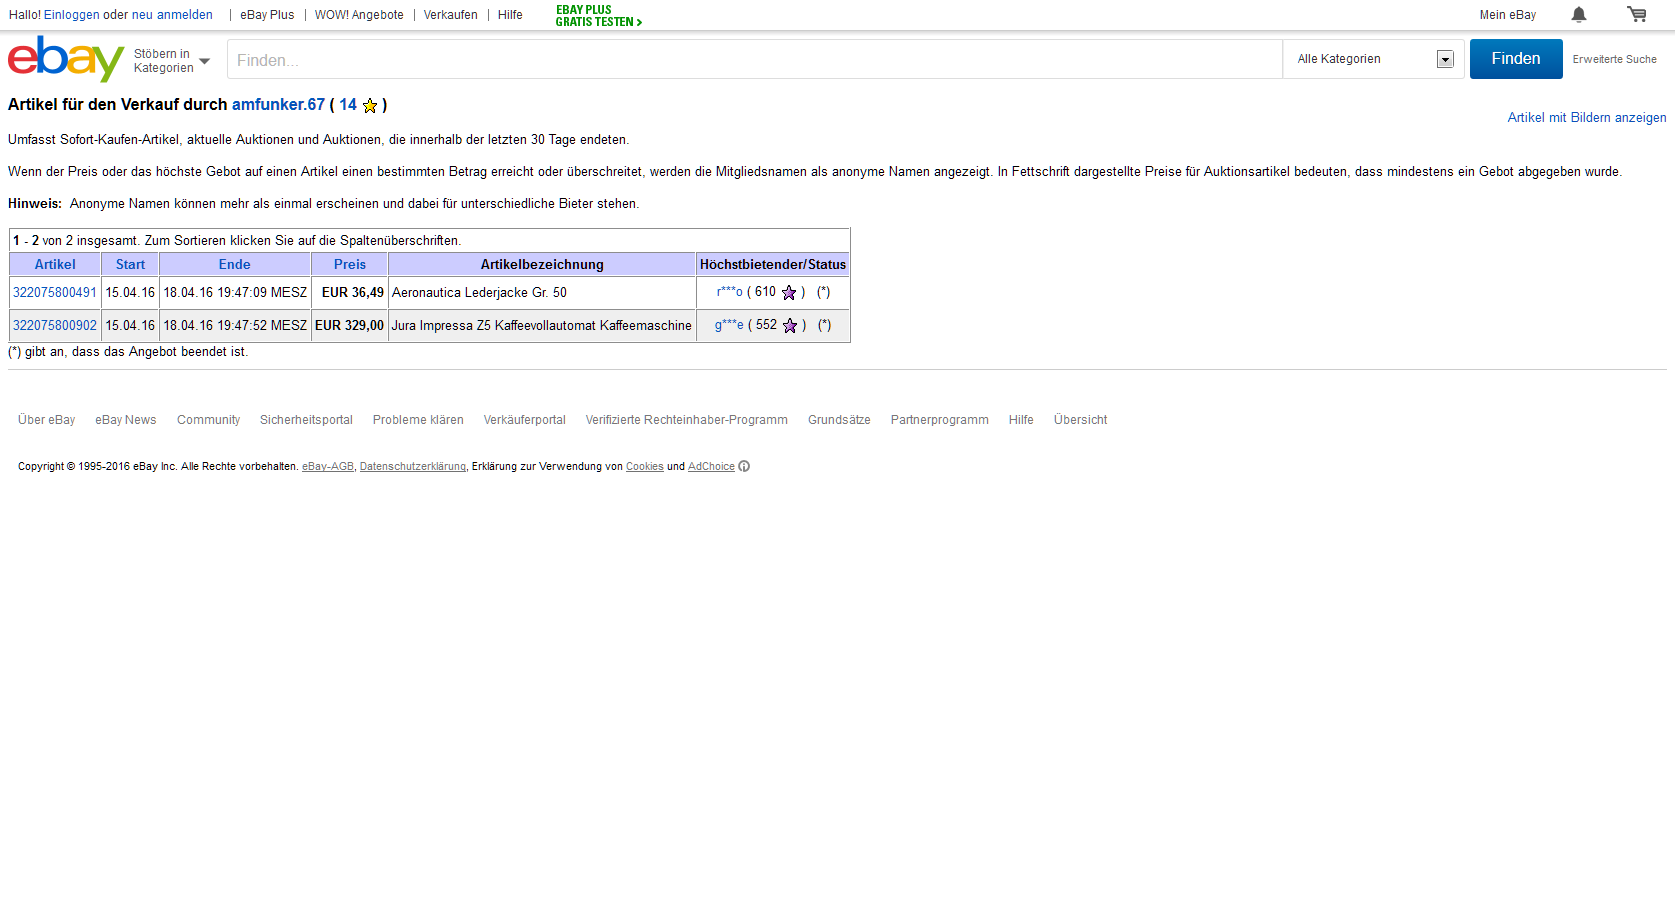
Task: Select end time 18.04.16 19:47:52 MESZ
Action: coord(235,325)
